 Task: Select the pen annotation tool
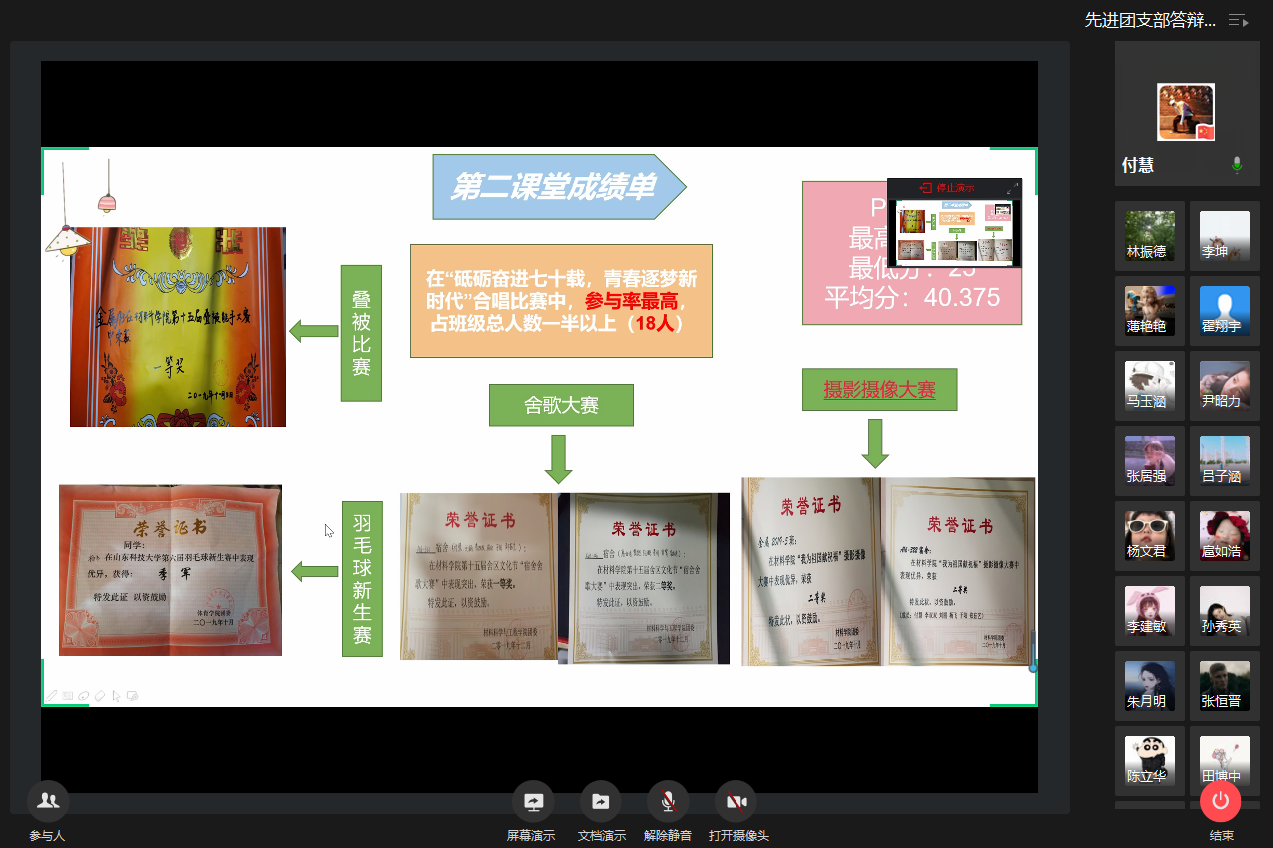[52, 695]
